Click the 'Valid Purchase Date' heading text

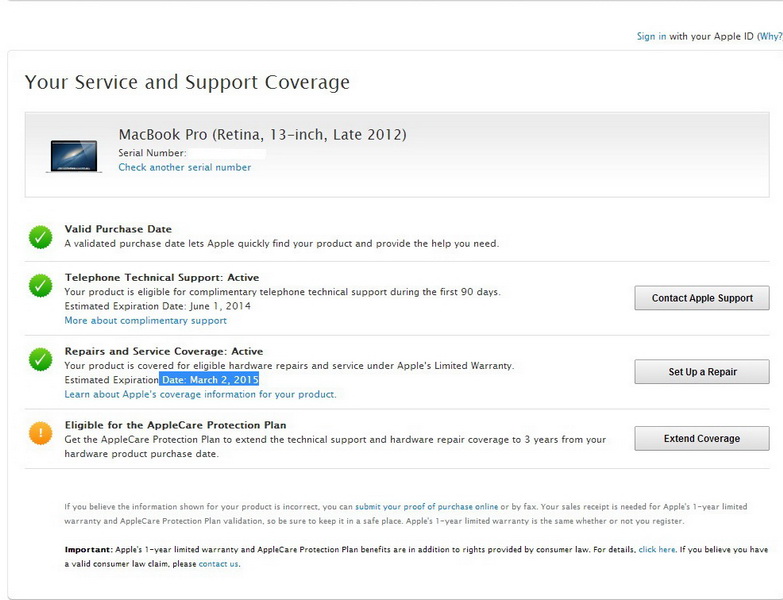(118, 229)
